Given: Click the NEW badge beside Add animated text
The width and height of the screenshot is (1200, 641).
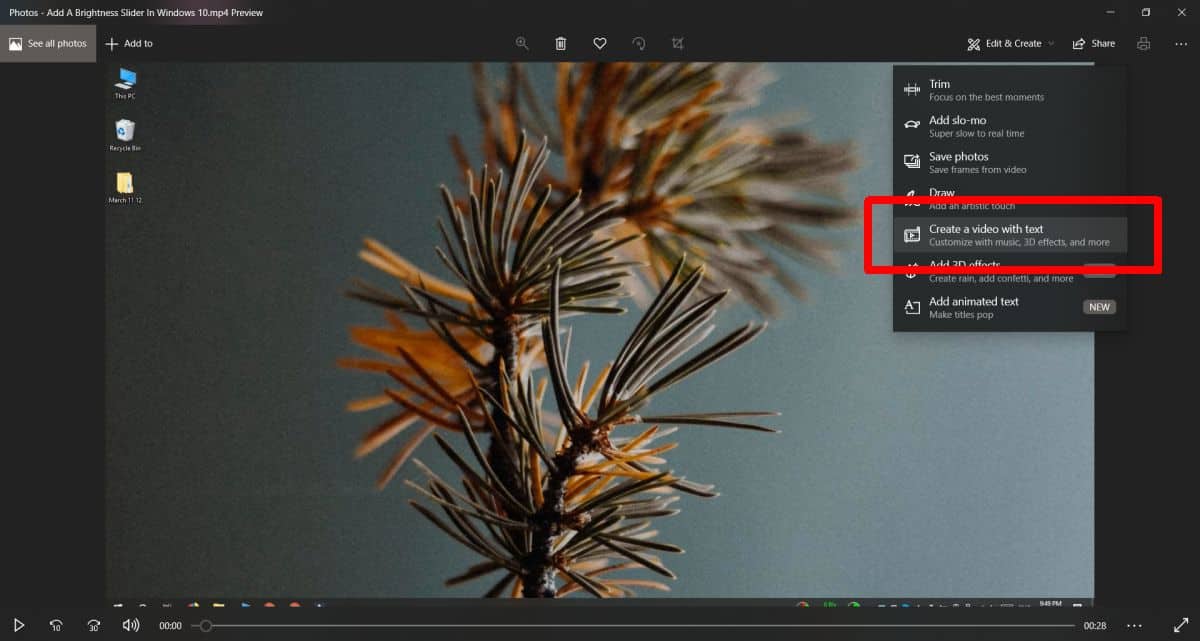Looking at the screenshot, I should (x=1099, y=307).
